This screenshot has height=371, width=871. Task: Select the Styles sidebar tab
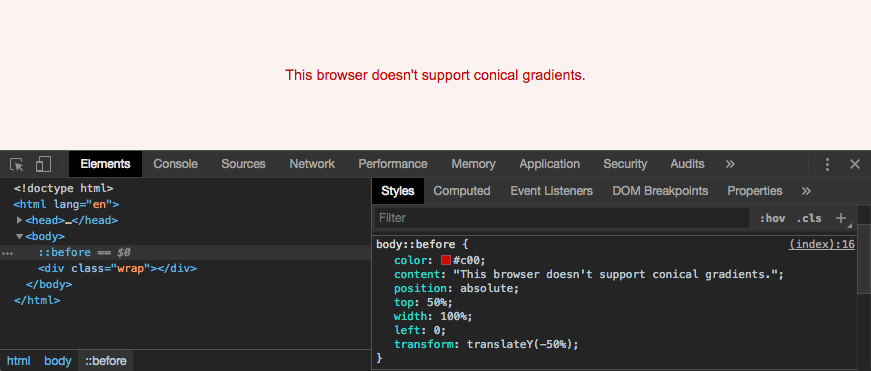pos(398,191)
